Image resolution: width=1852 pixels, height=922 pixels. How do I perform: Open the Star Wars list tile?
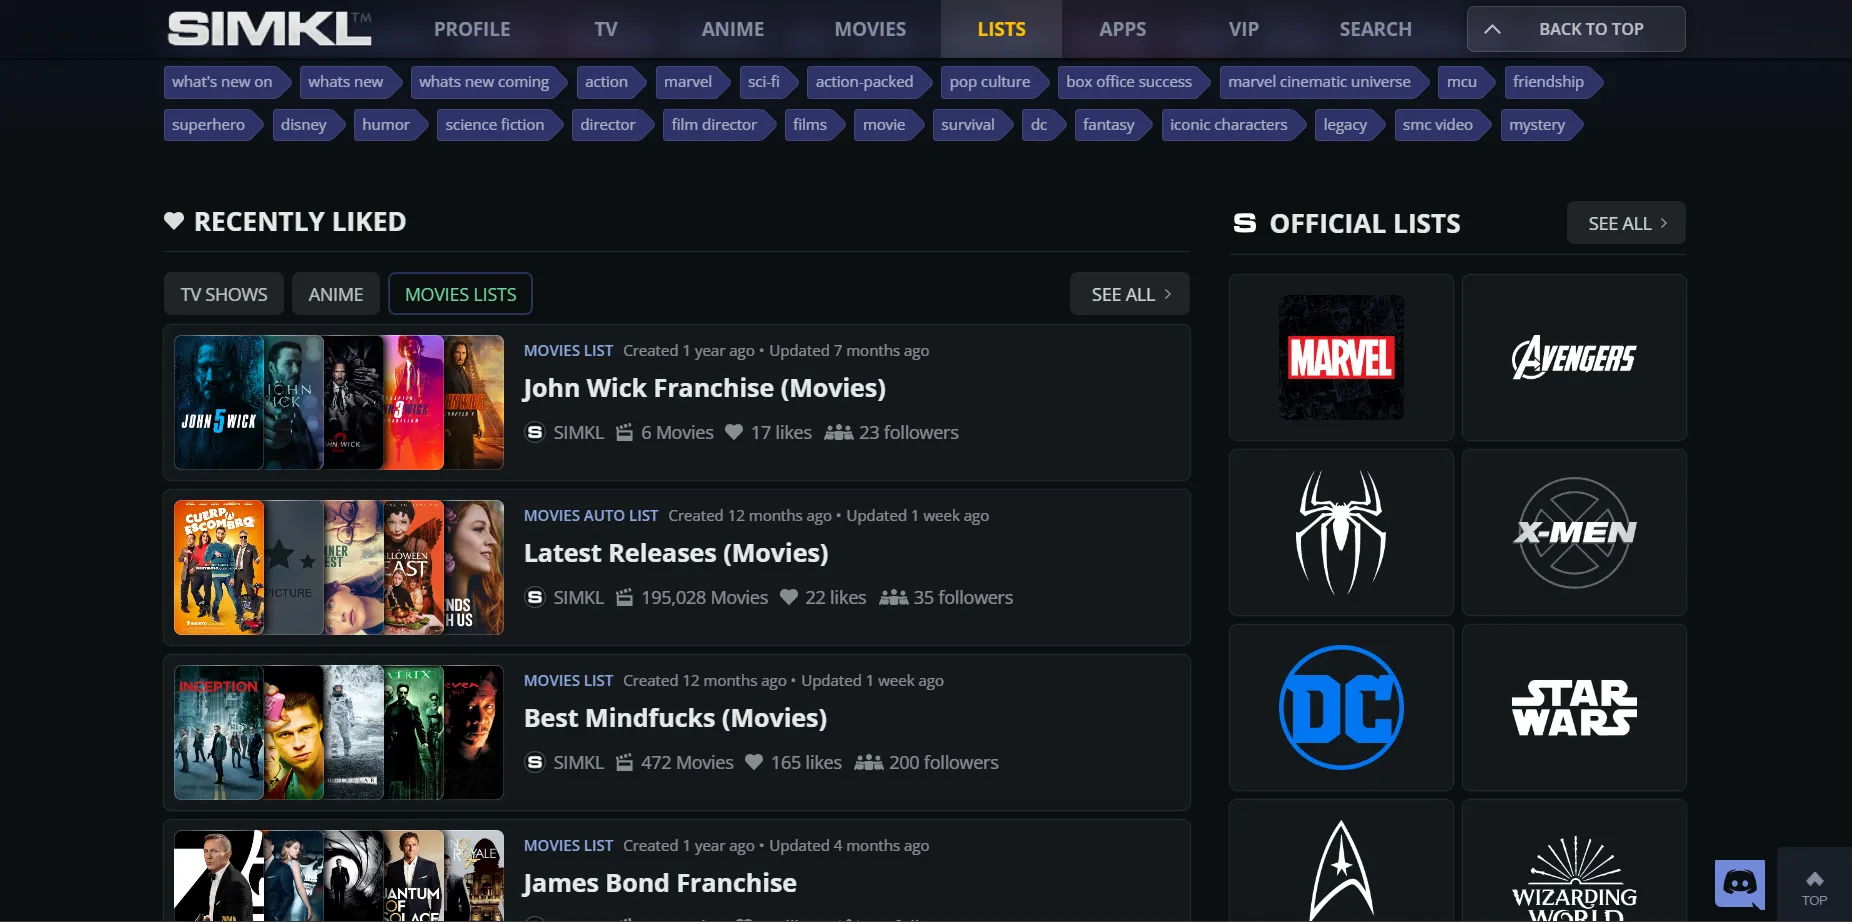(1573, 707)
